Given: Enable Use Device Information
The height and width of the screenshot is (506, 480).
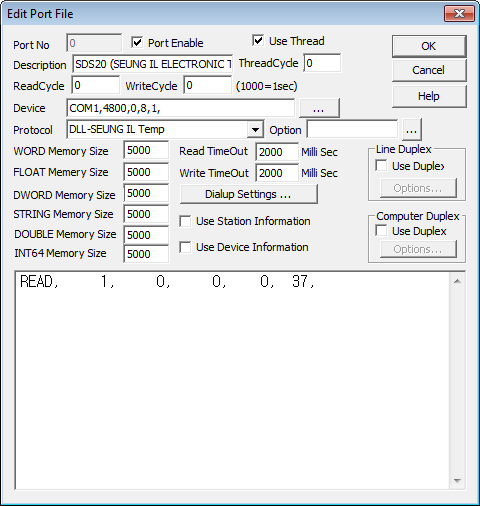Looking at the screenshot, I should (x=185, y=247).
